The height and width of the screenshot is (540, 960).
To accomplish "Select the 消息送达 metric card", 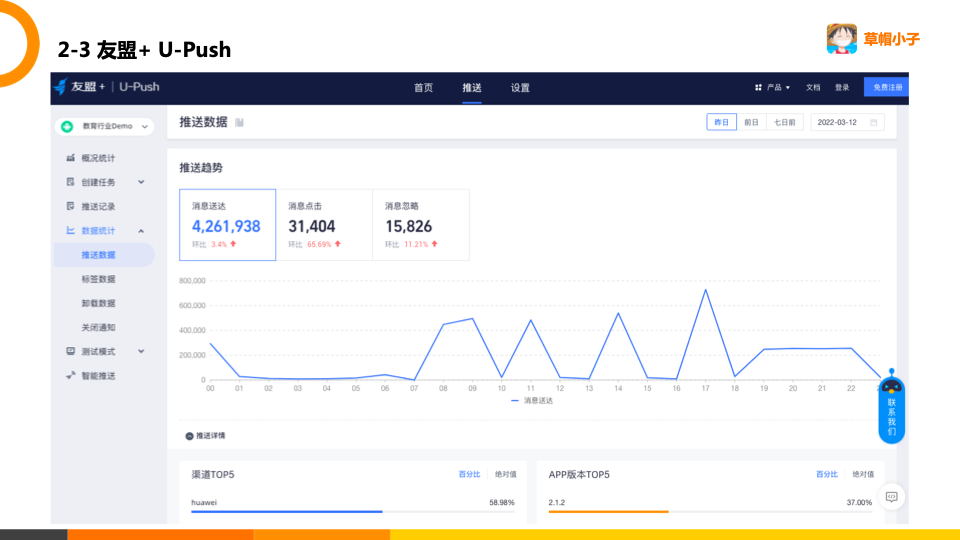I will (227, 225).
